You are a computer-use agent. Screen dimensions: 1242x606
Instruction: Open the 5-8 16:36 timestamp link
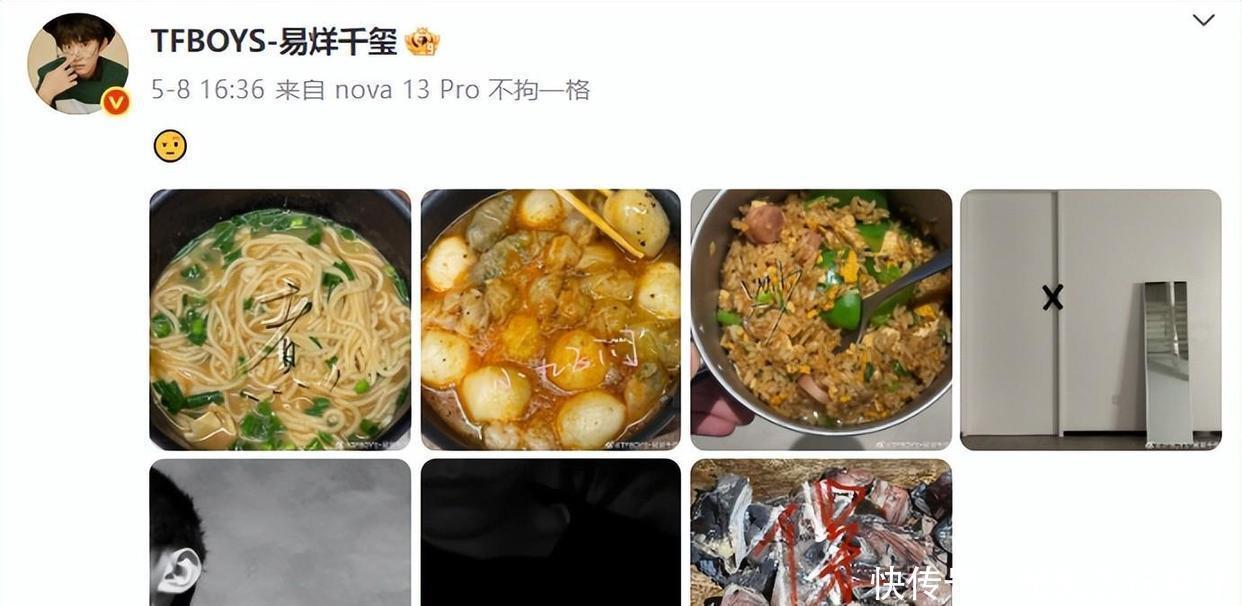point(208,90)
